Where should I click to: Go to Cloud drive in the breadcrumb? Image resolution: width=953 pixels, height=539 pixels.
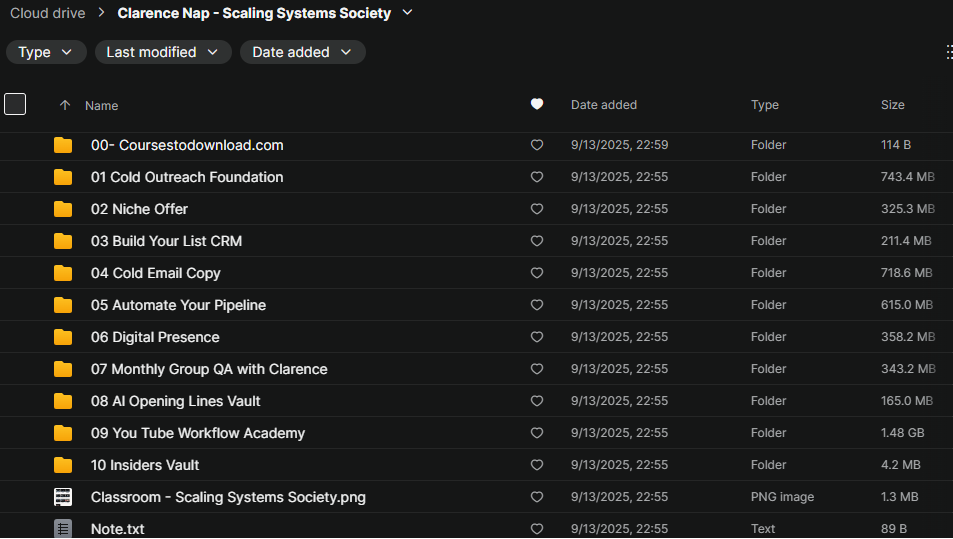[47, 13]
